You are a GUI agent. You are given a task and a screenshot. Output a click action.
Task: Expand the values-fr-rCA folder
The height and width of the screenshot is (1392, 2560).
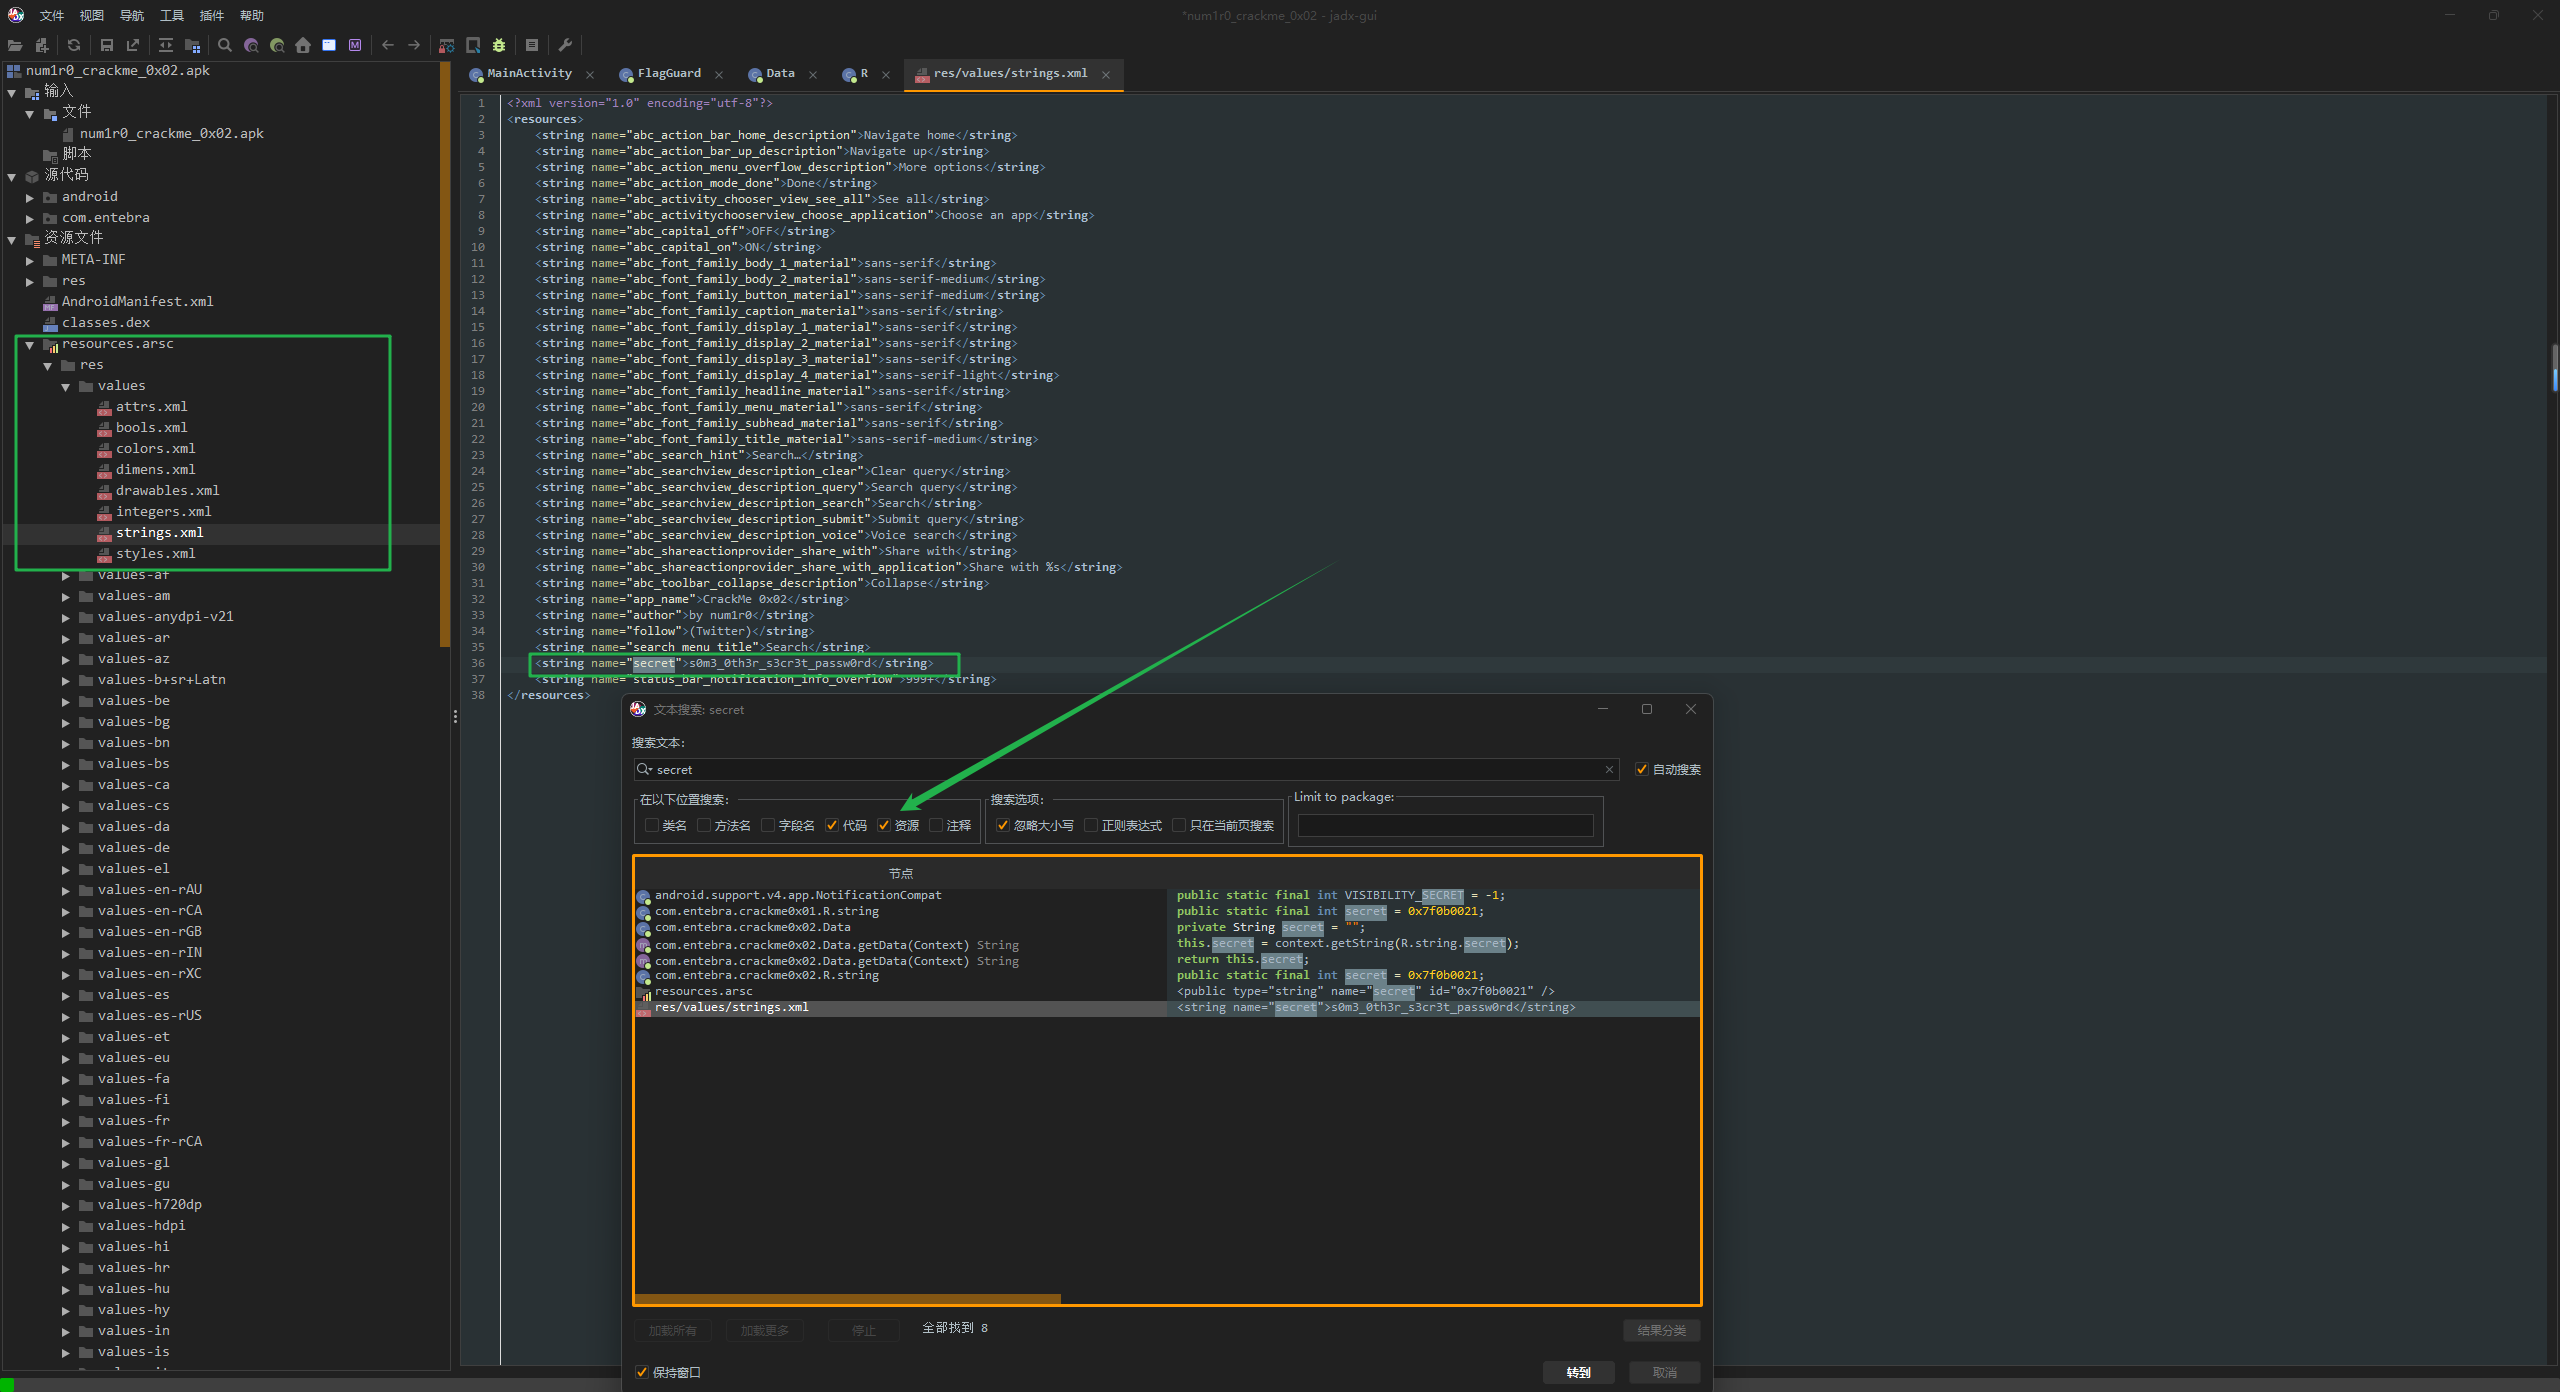(x=66, y=1143)
